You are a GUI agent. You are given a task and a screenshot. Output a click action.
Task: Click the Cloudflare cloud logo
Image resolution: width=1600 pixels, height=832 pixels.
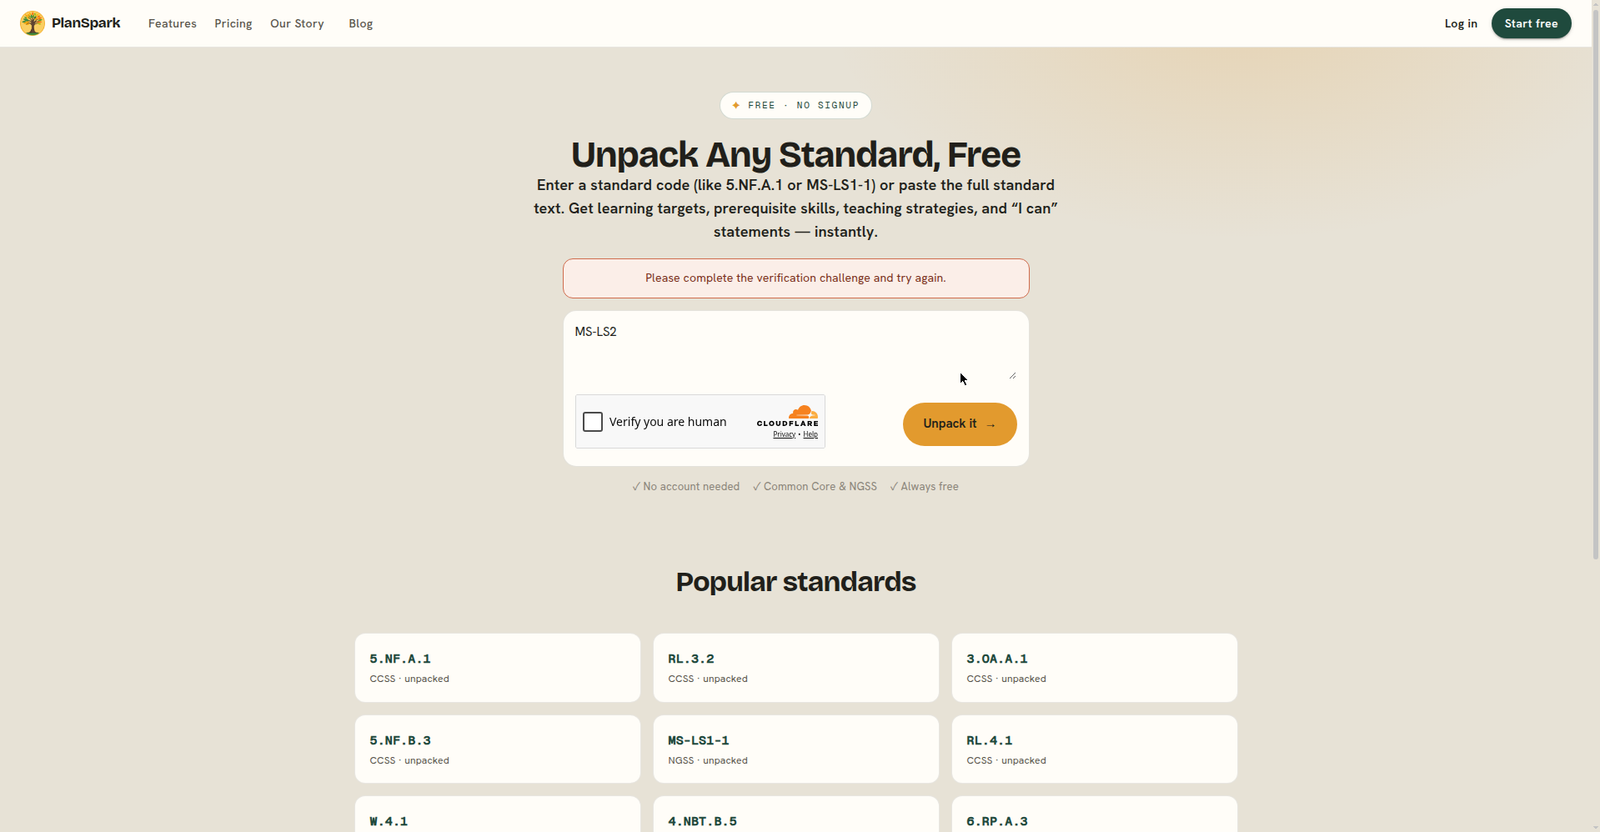pyautogui.click(x=803, y=412)
